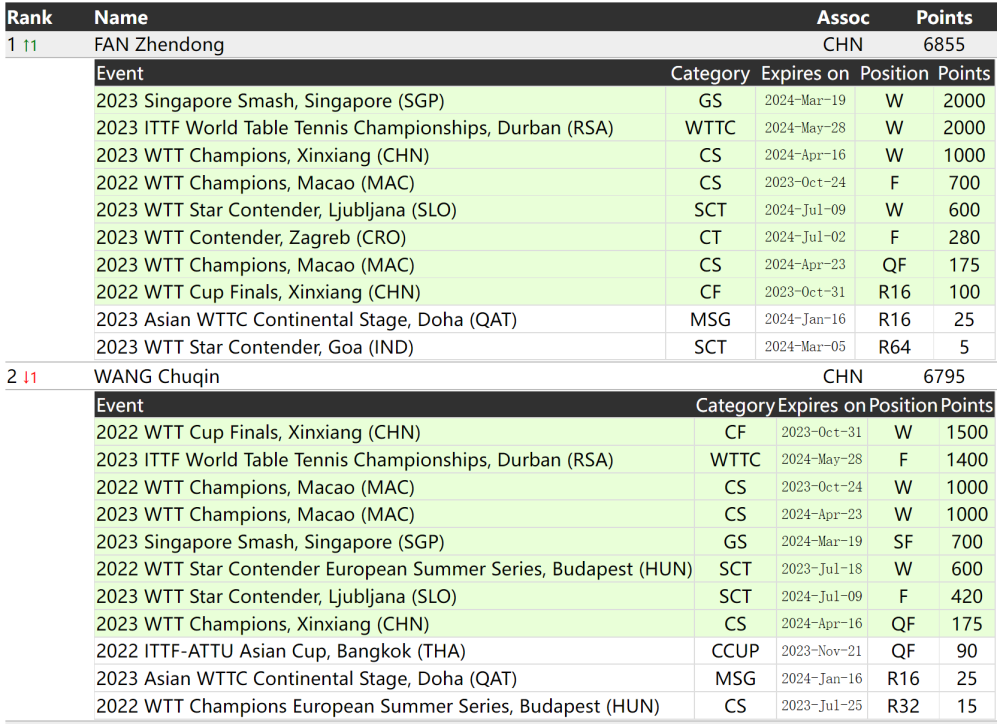
Task: Select player name WANG Chuqin
Action: [x=156, y=377]
